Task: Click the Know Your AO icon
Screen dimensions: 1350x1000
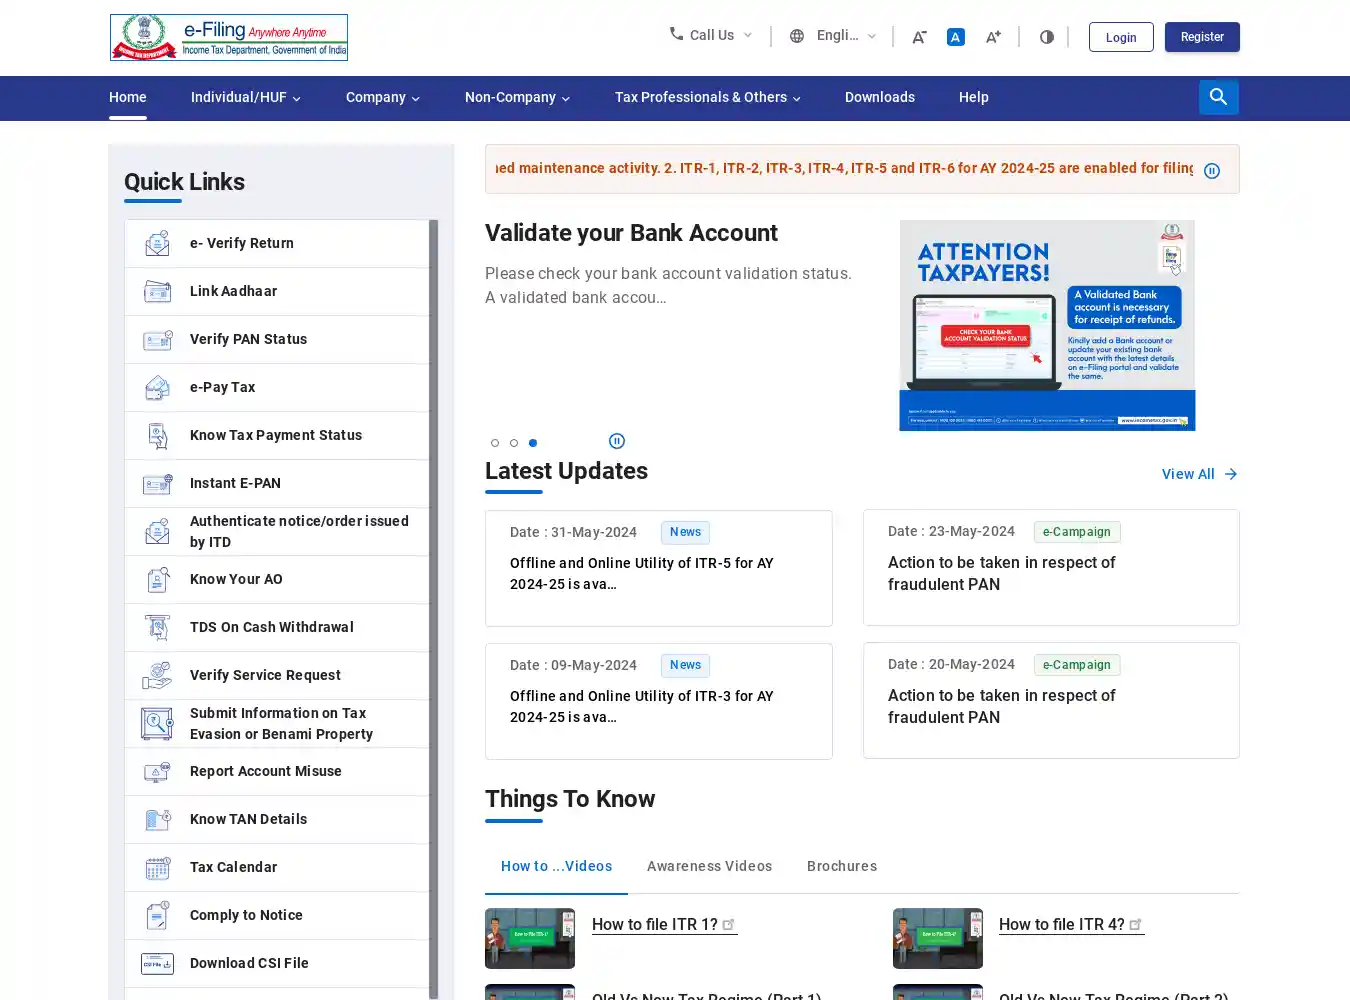Action: [157, 579]
